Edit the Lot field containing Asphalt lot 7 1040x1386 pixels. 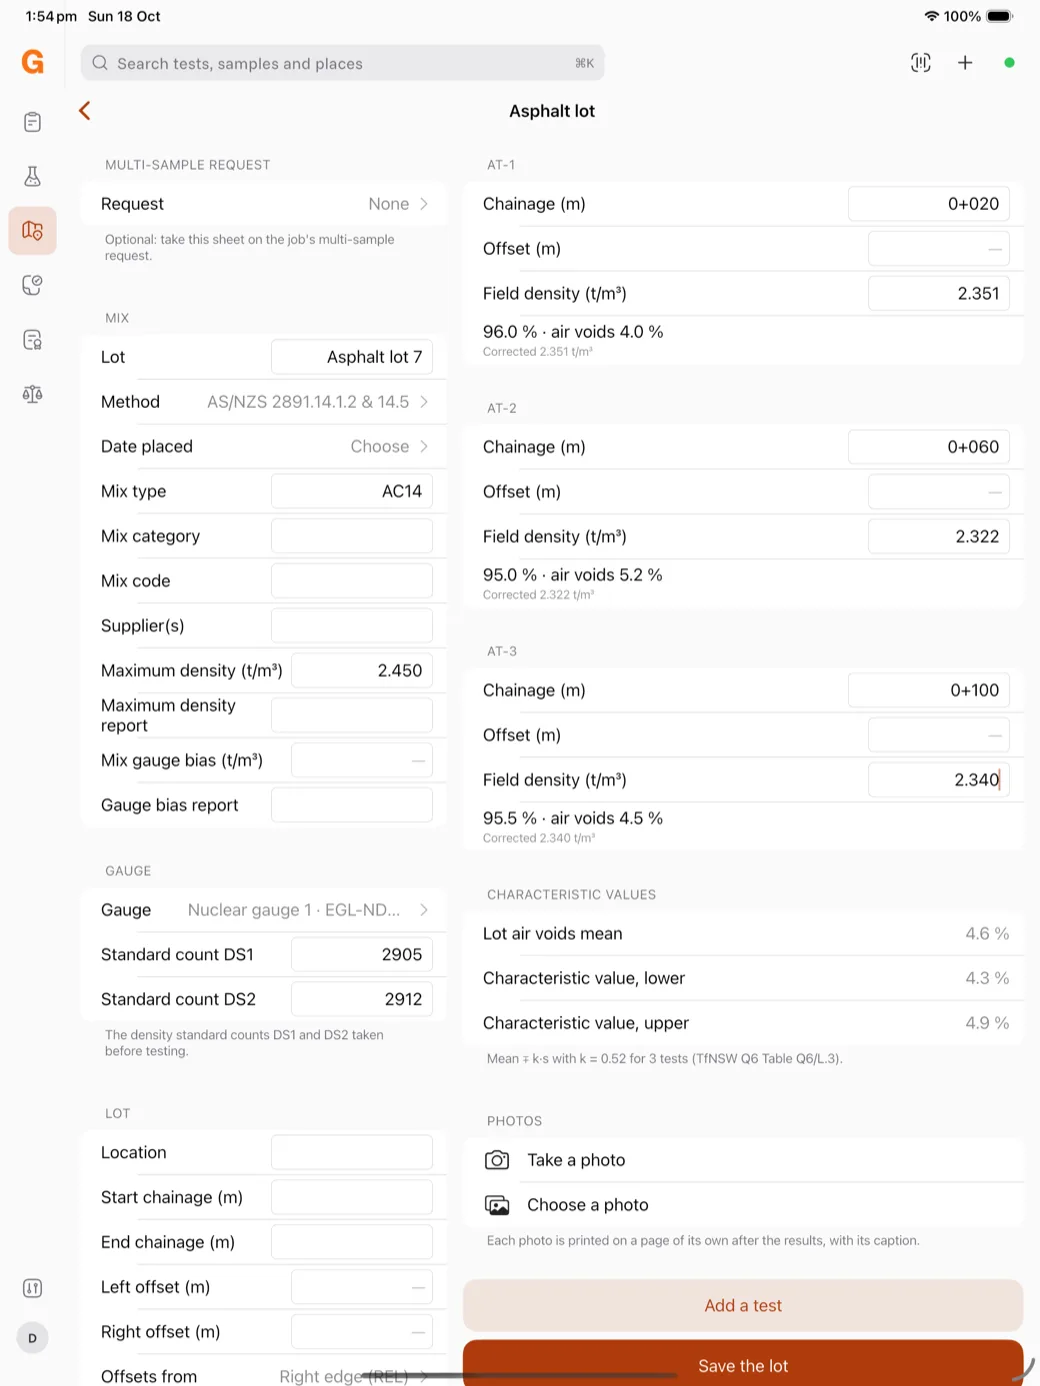352,357
